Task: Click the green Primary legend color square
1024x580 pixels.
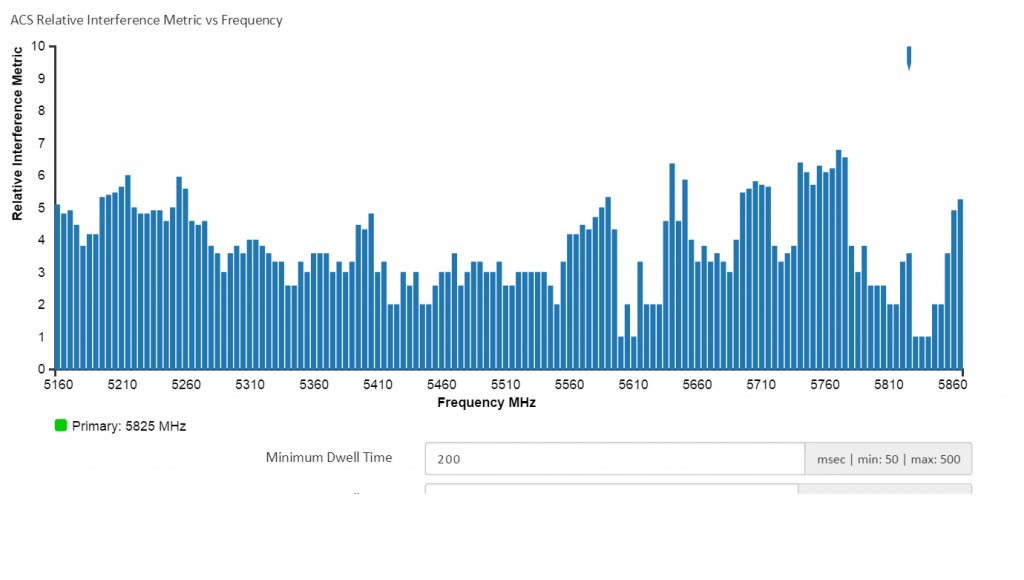Action: point(61,425)
